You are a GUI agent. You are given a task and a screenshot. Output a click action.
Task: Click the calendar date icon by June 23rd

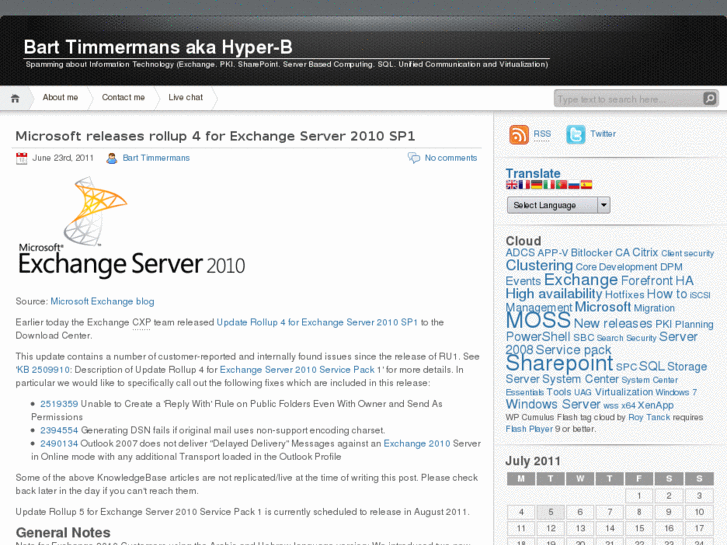[x=21, y=158]
